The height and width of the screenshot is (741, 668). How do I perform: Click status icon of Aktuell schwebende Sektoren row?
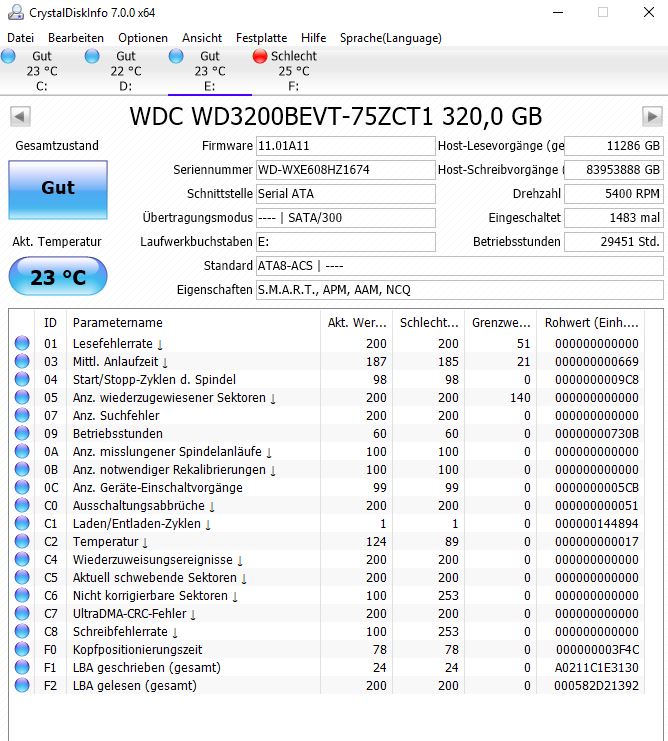[x=22, y=577]
